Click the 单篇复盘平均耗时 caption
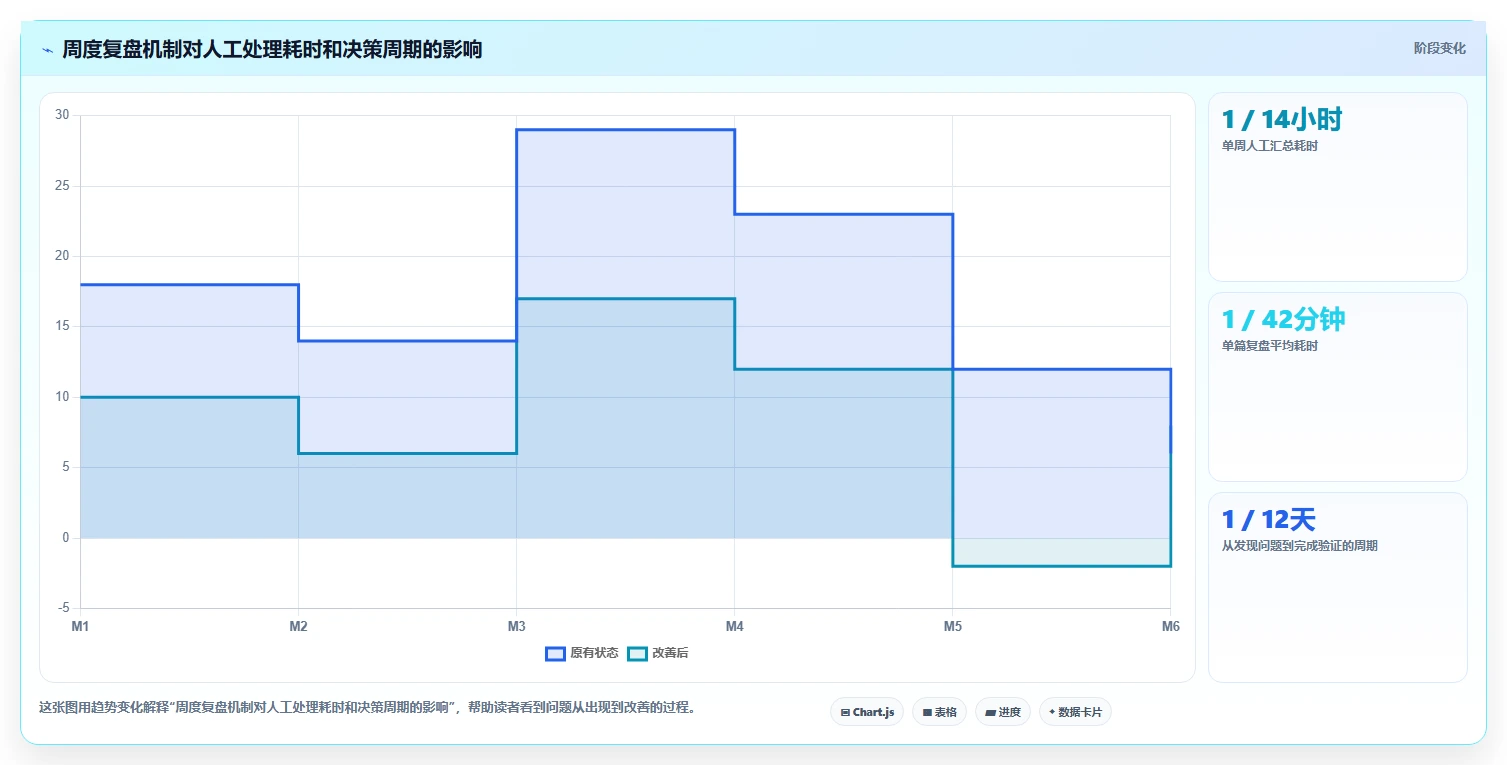1507x765 pixels. pyautogui.click(x=1270, y=346)
